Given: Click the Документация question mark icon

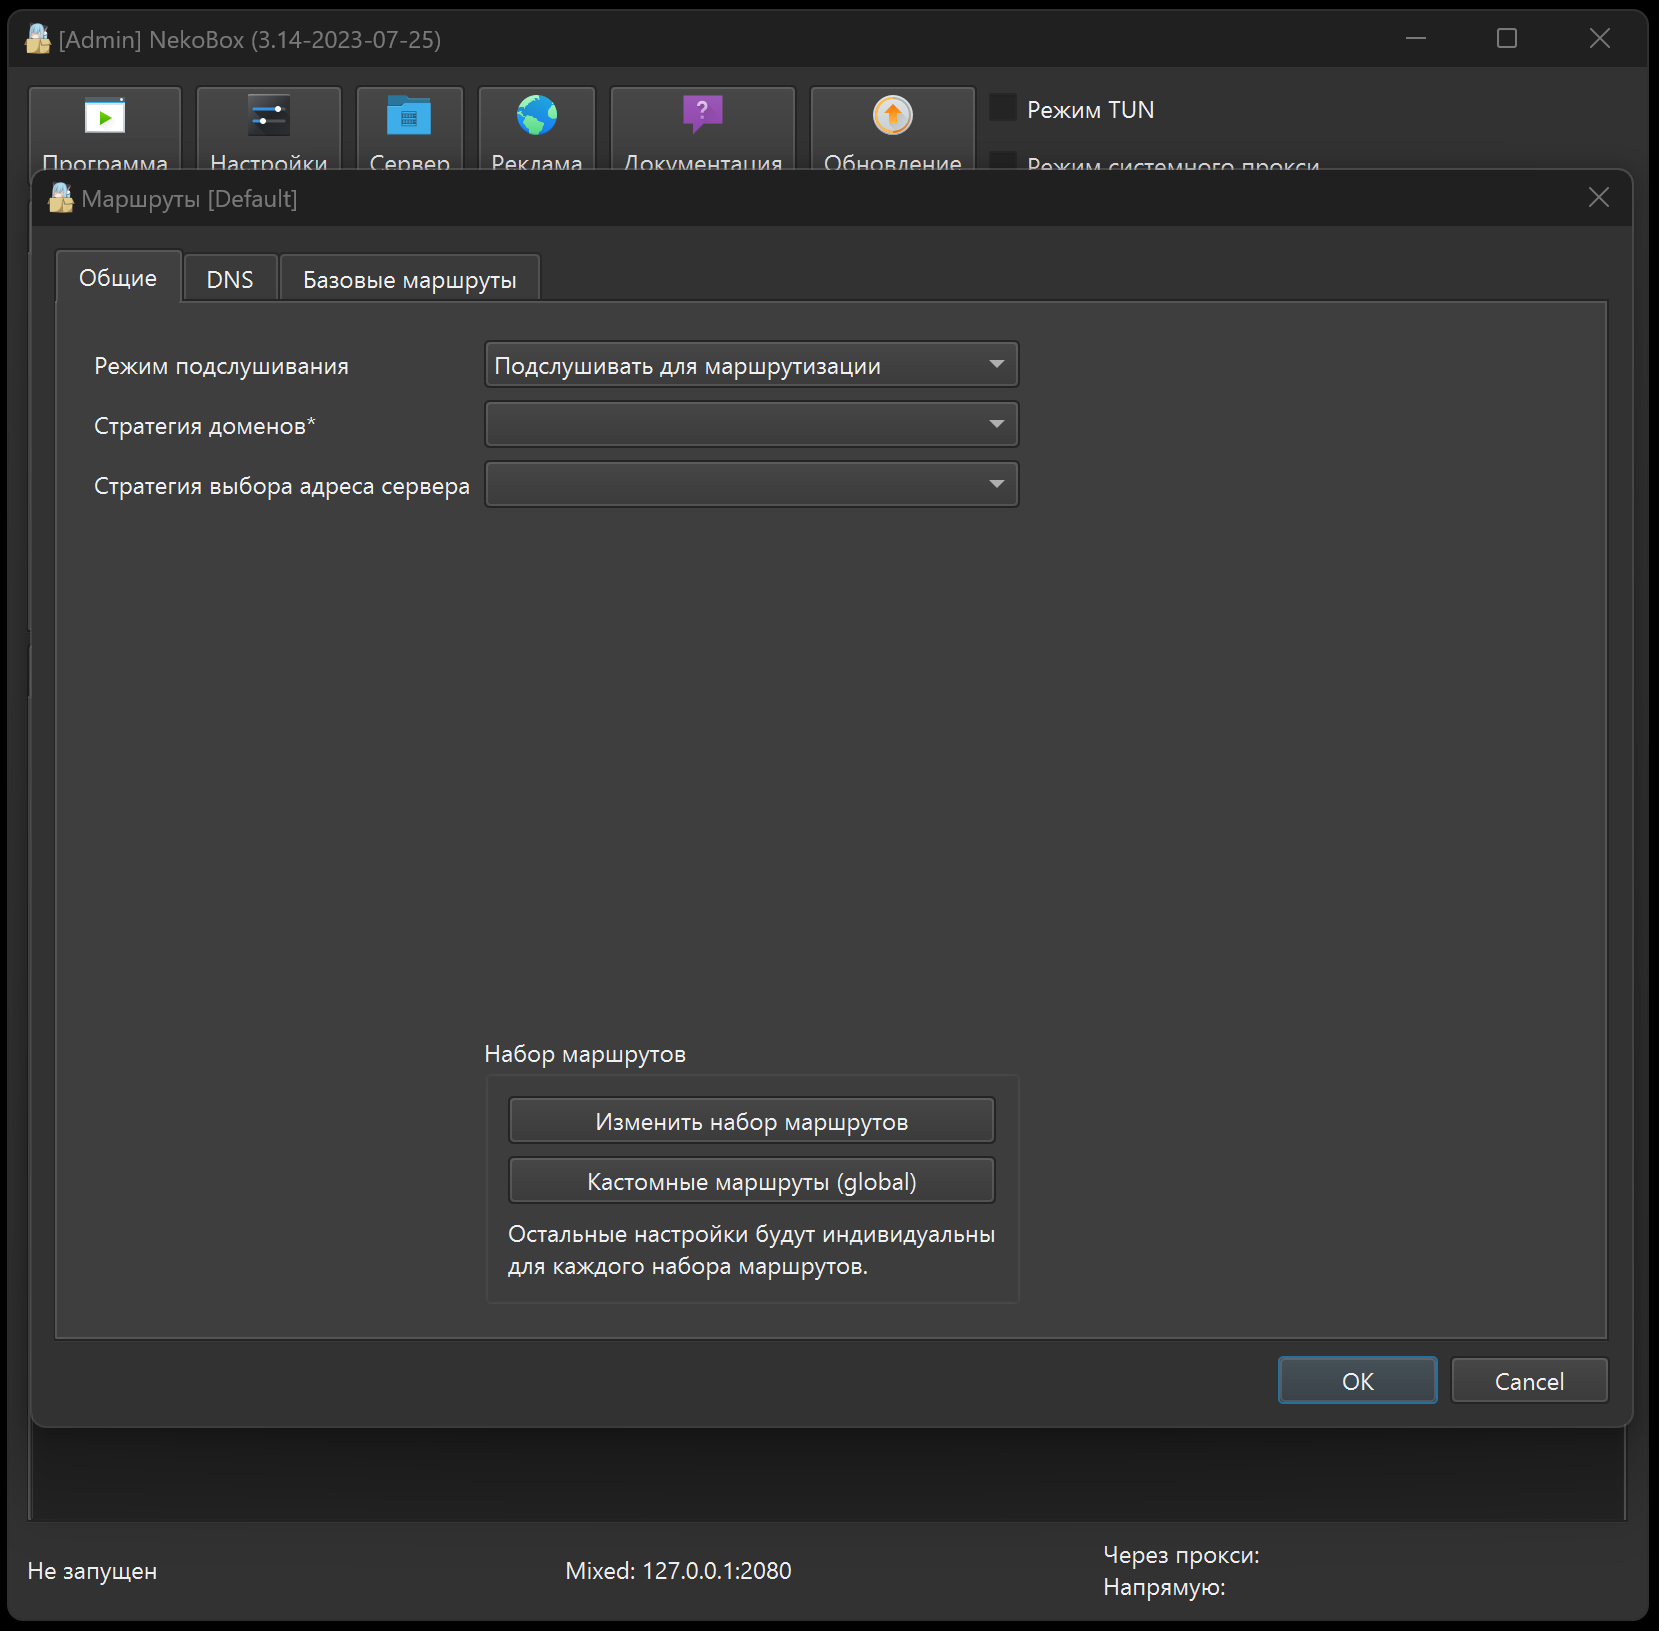Looking at the screenshot, I should click(702, 114).
